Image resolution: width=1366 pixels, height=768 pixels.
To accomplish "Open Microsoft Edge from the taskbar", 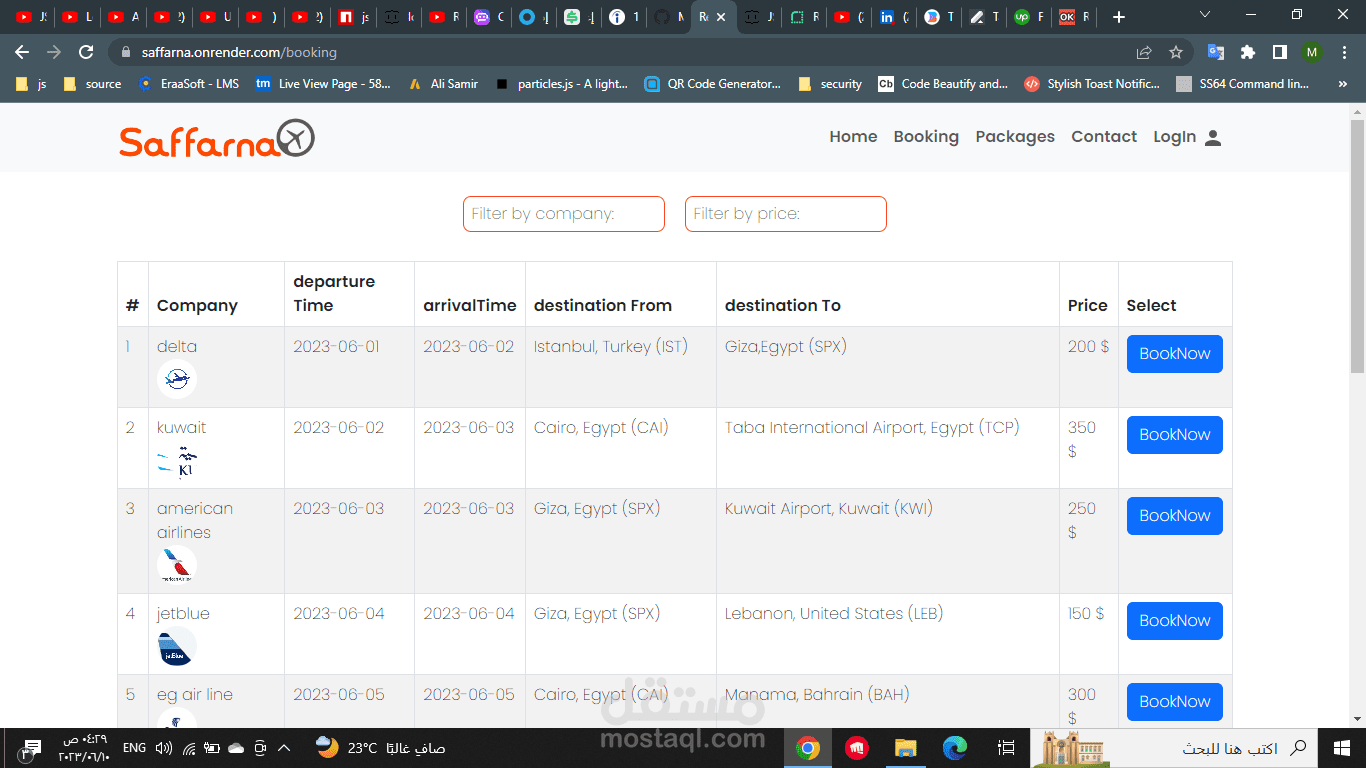I will pos(955,748).
